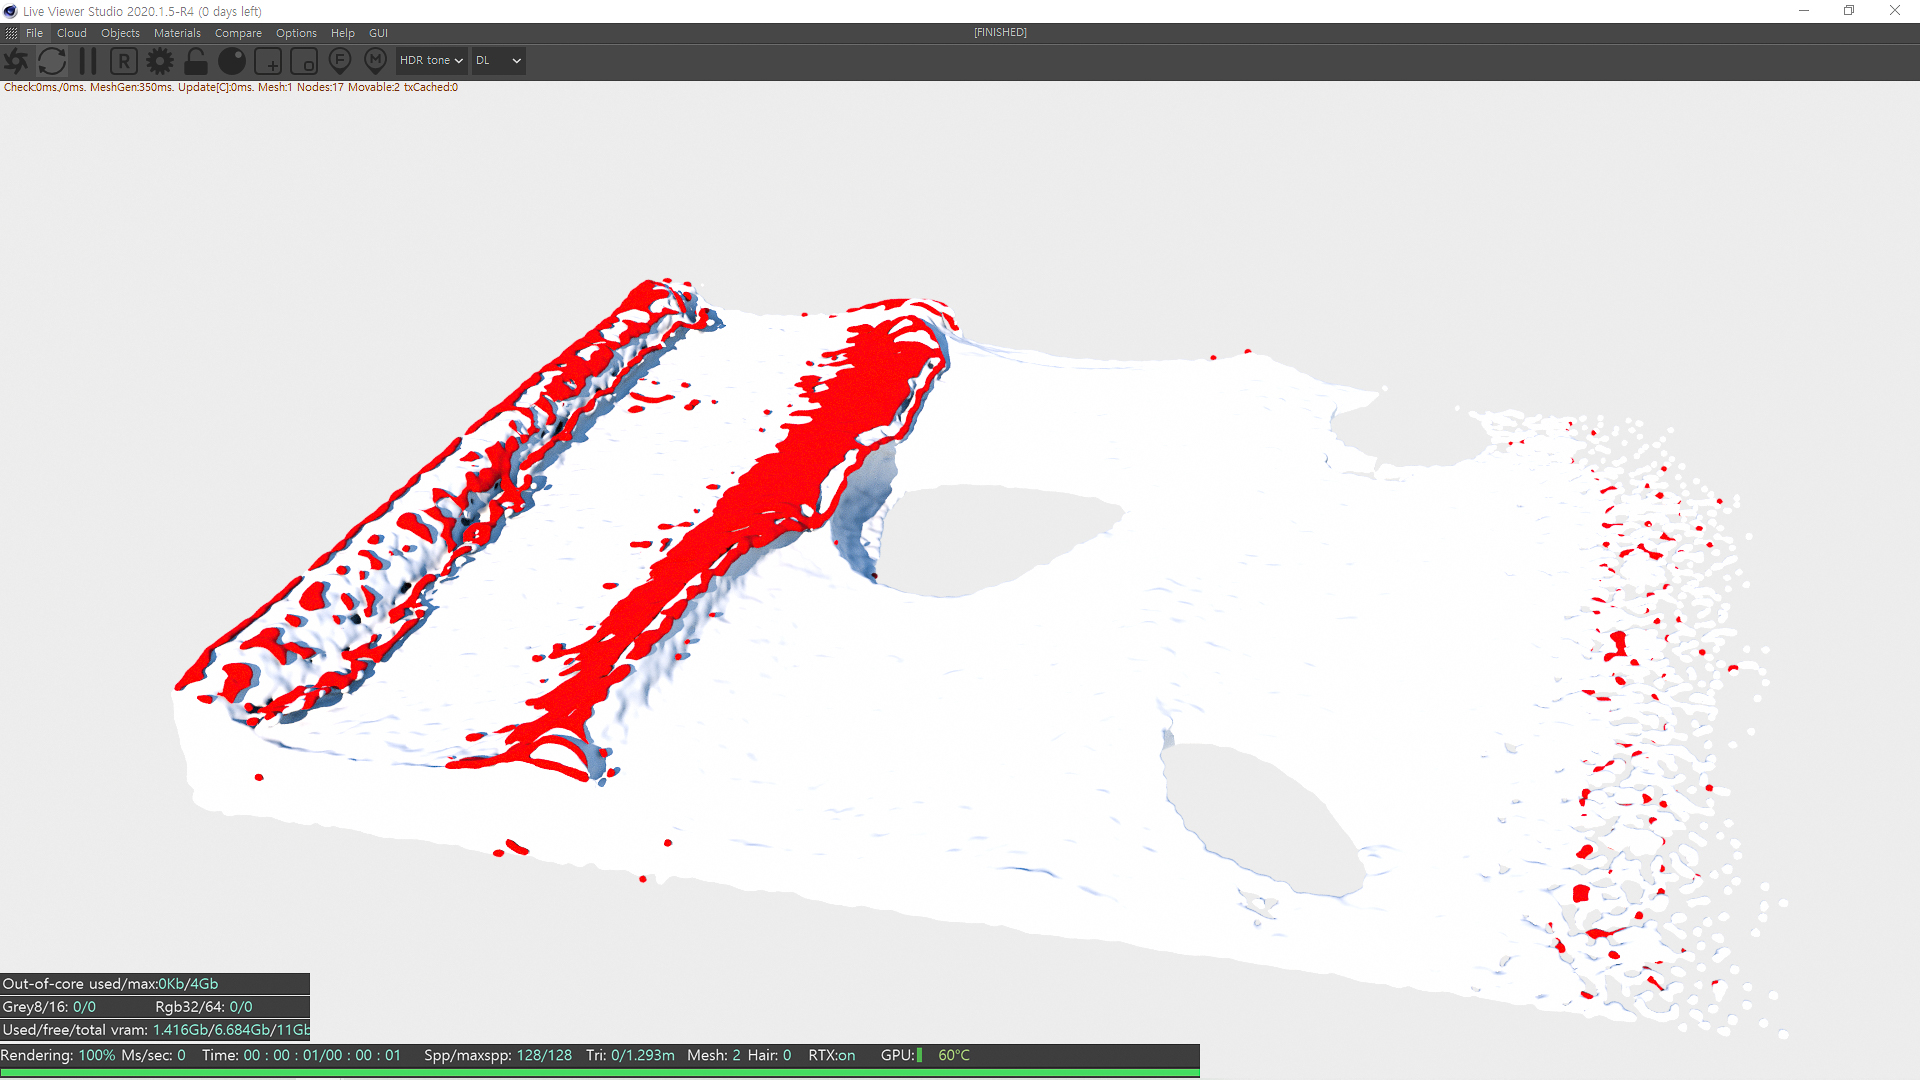This screenshot has width=1920, height=1080.
Task: Toggle the pick focus F pin
Action: click(340, 61)
